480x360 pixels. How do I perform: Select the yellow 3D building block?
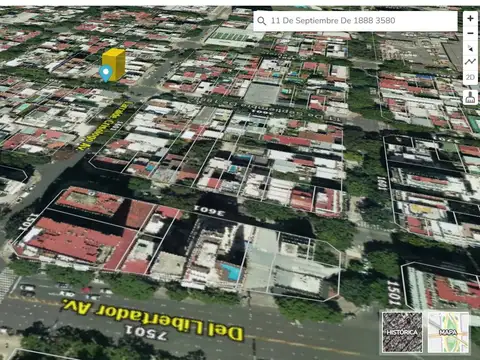(114, 65)
